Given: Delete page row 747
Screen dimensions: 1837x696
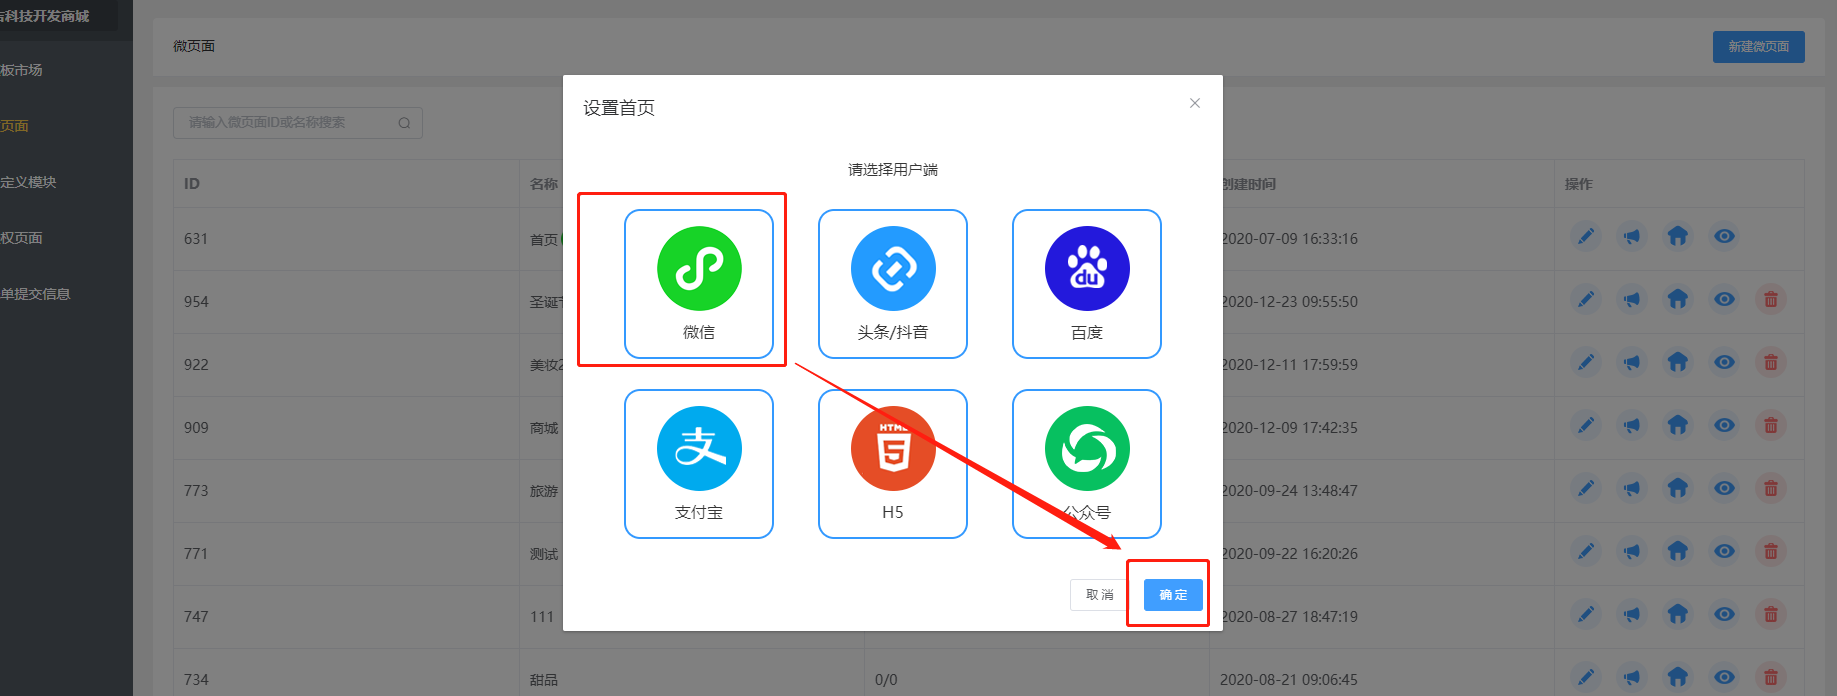Looking at the screenshot, I should click(x=1770, y=615).
